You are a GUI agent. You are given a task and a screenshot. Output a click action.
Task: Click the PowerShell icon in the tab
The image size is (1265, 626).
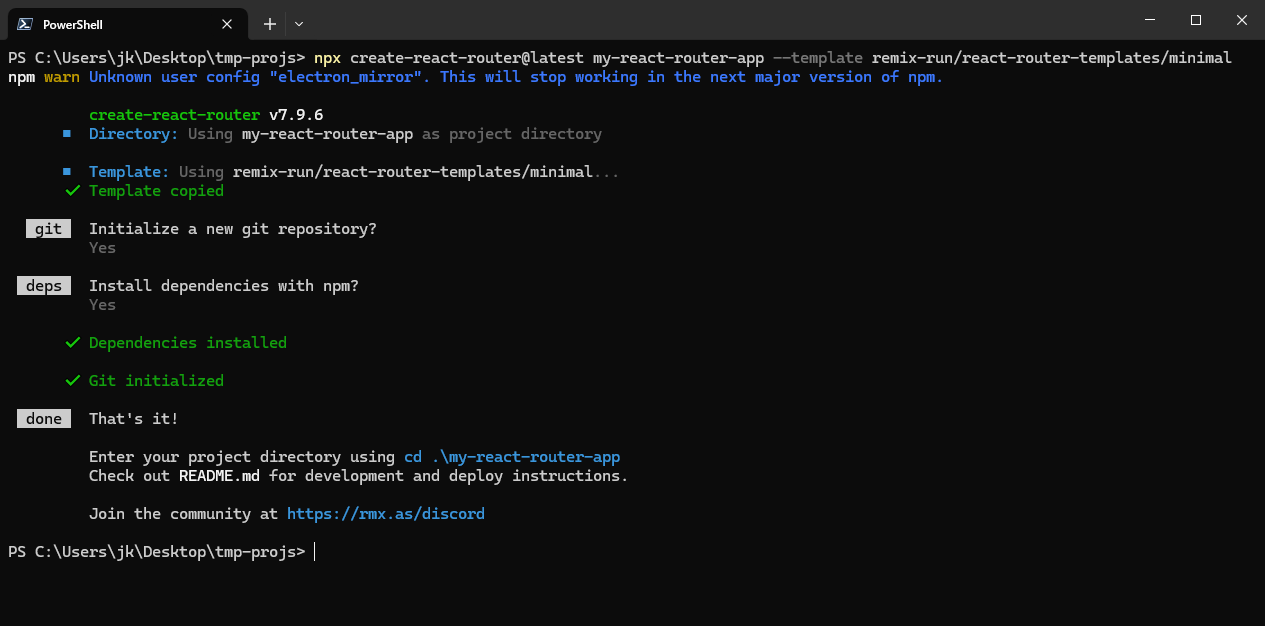pyautogui.click(x=24, y=24)
